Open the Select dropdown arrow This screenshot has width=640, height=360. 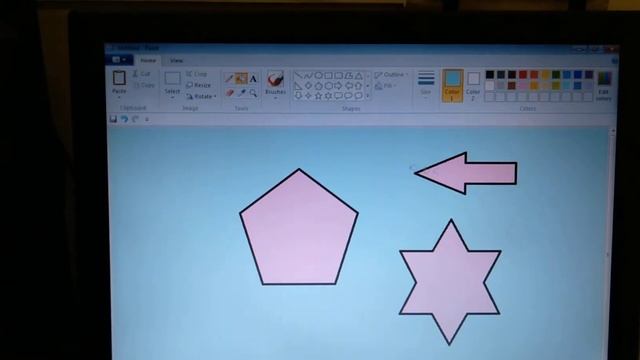172,98
